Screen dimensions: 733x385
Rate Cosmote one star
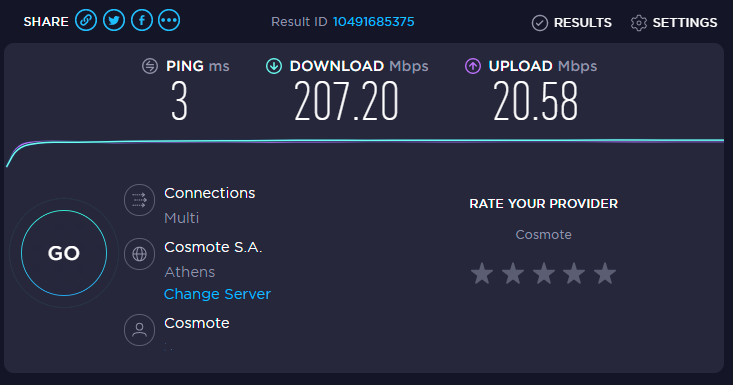[x=482, y=273]
